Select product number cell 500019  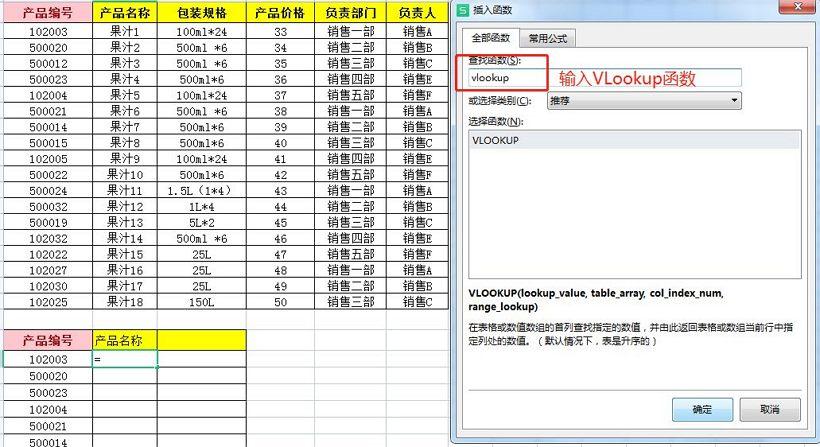(48, 222)
